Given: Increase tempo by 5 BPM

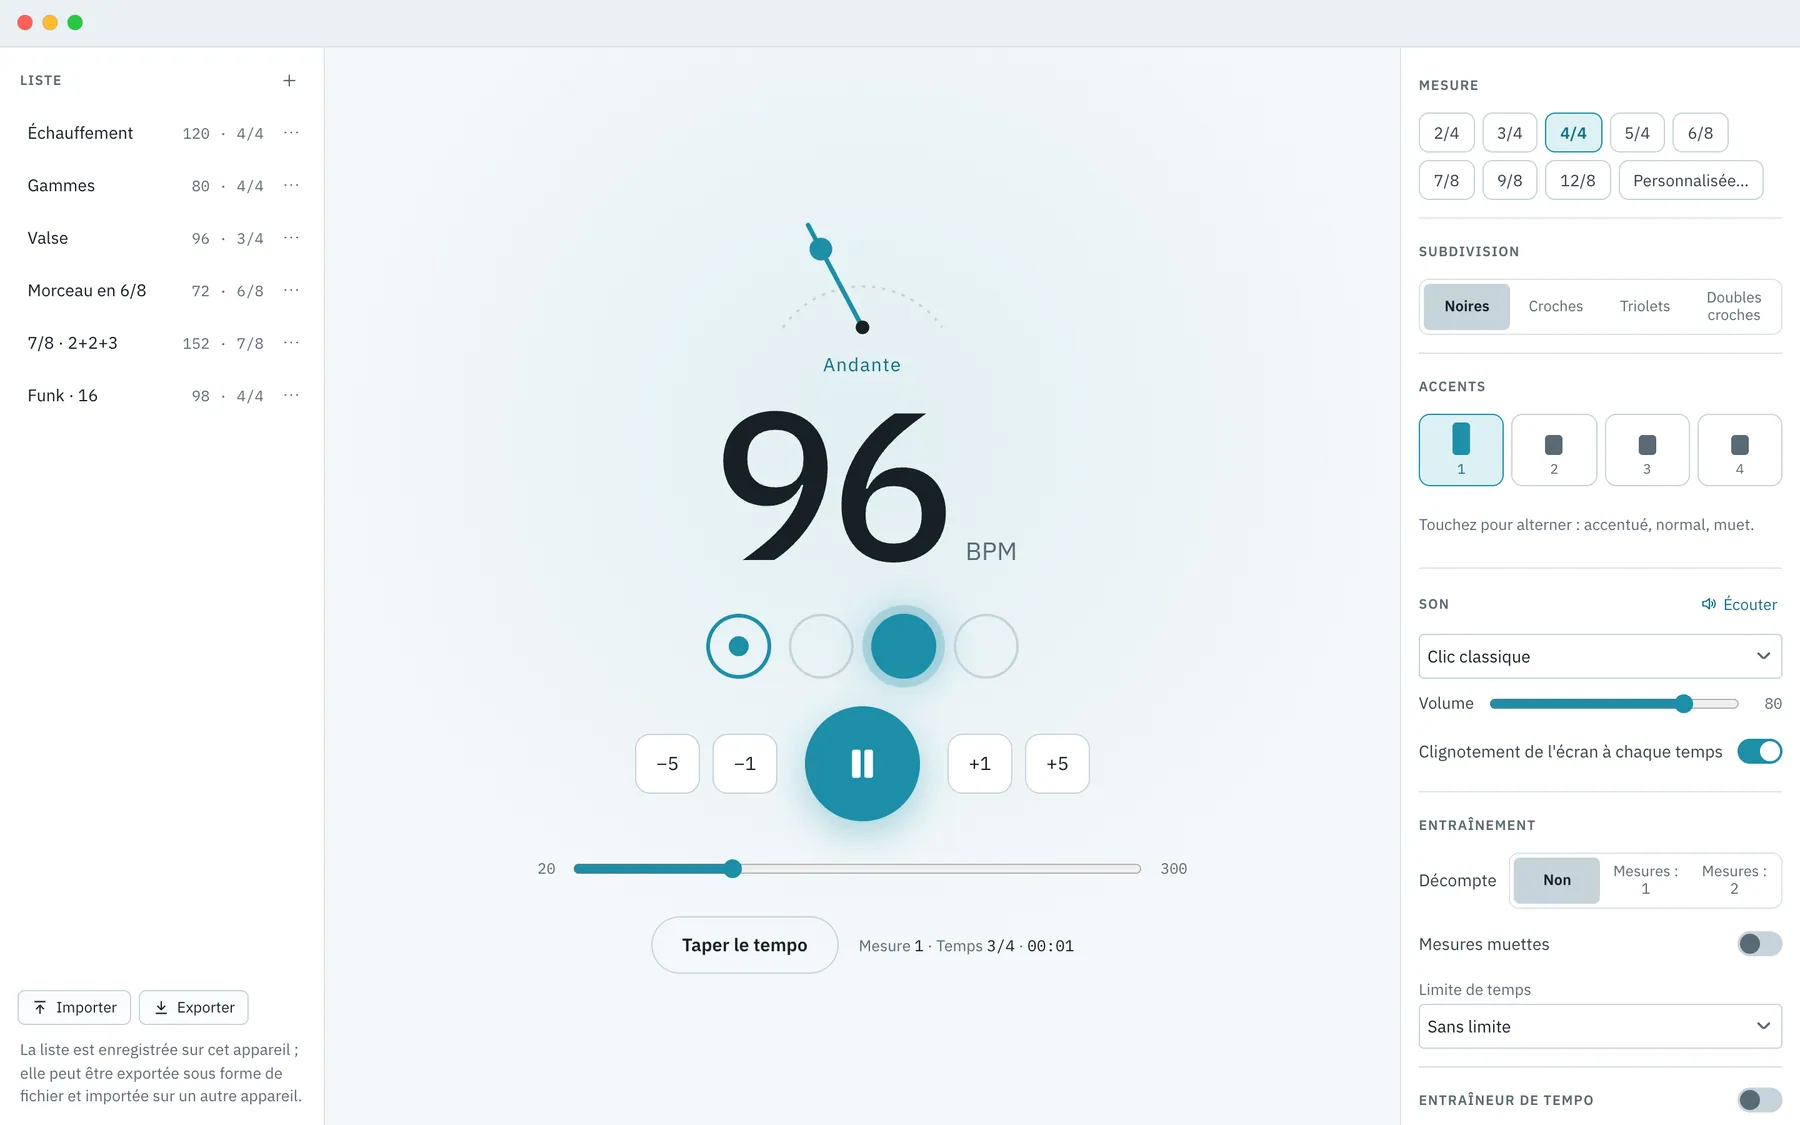Looking at the screenshot, I should [1057, 764].
